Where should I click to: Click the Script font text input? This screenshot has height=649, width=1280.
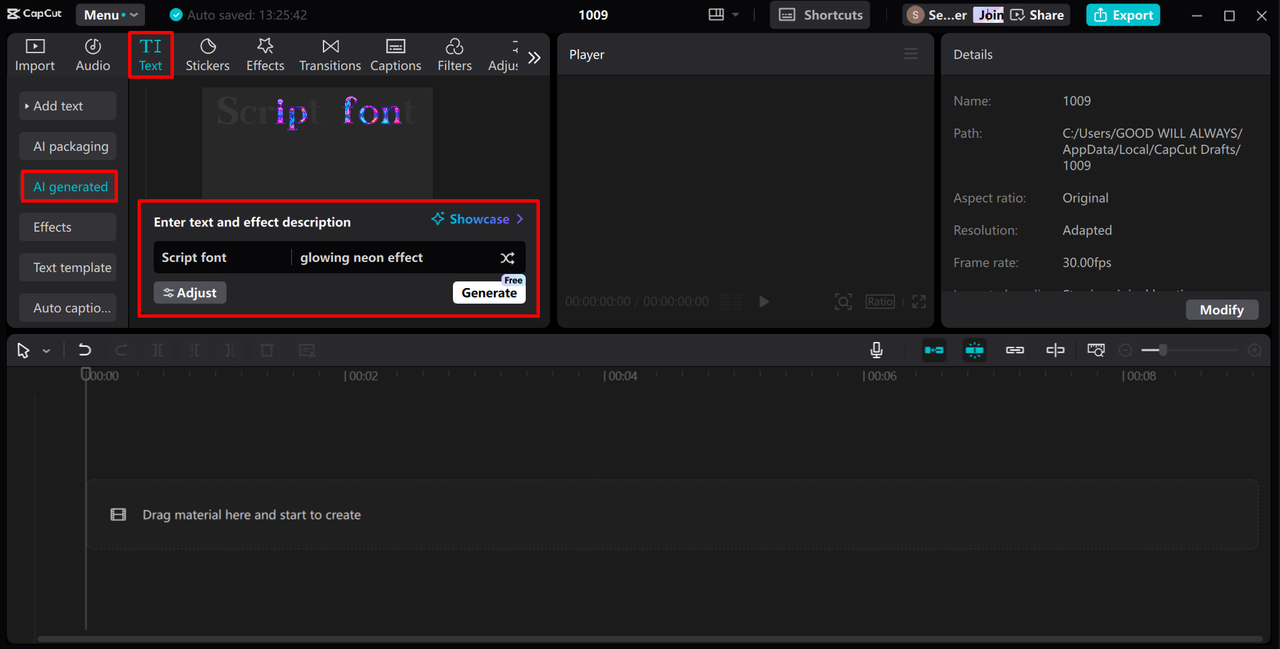click(221, 257)
